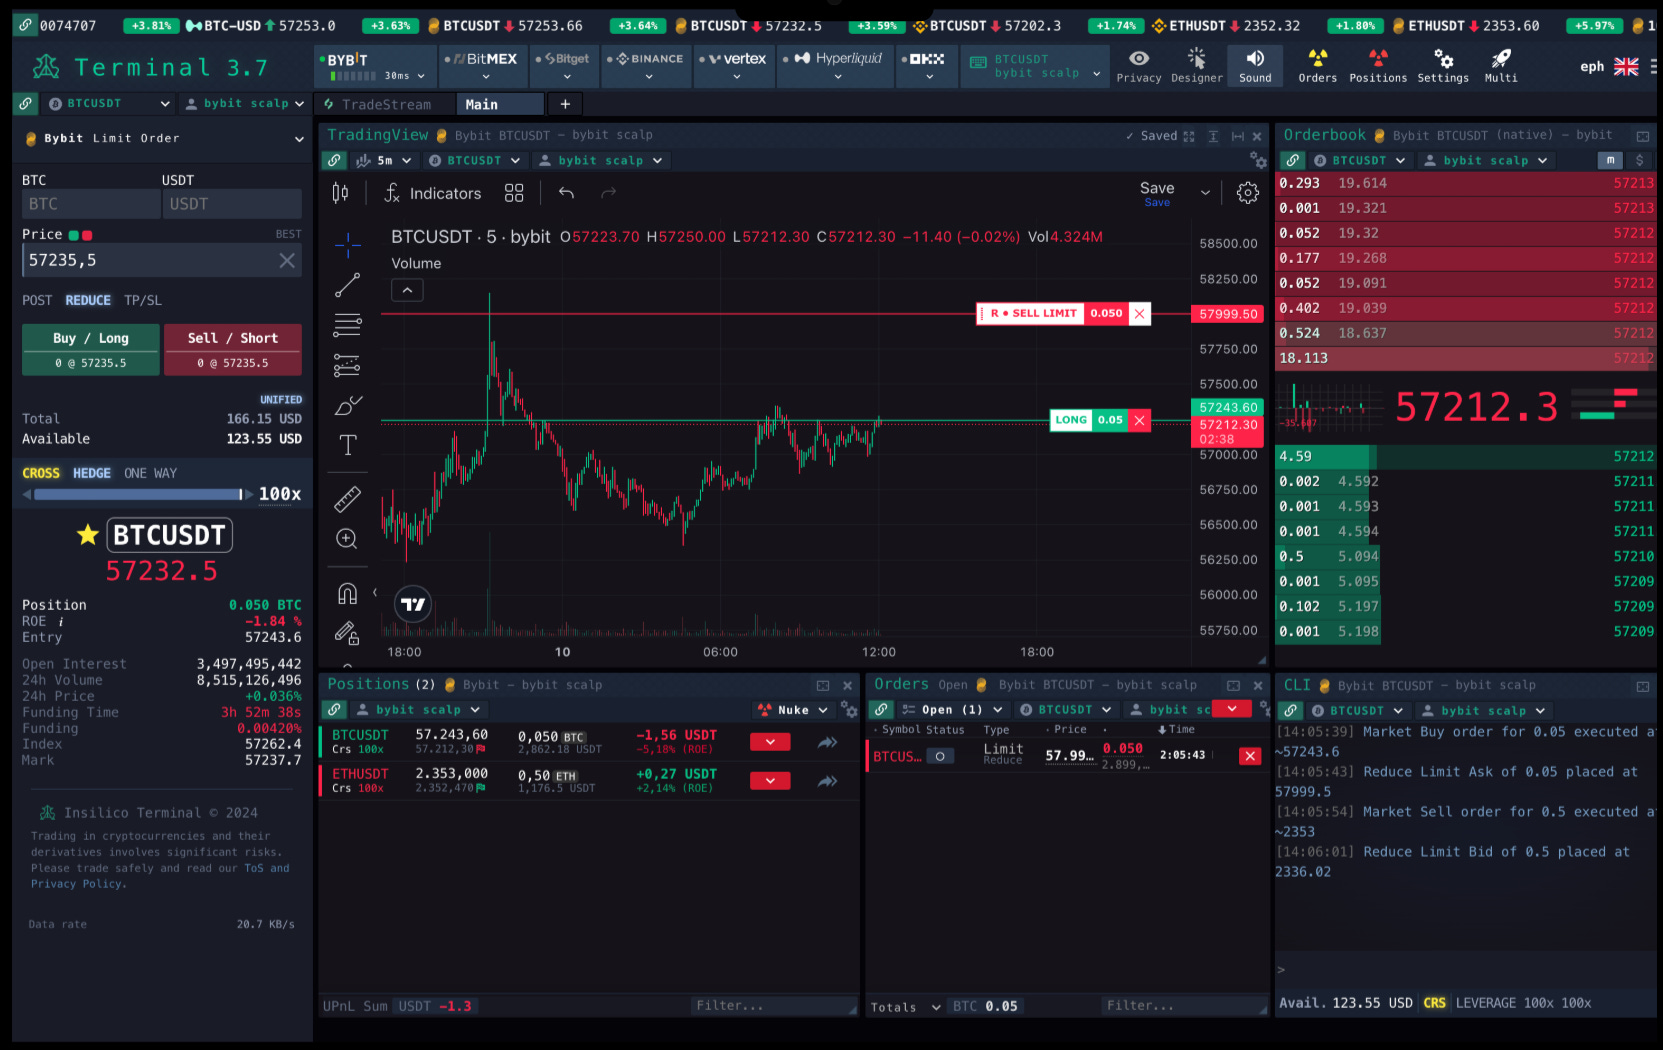This screenshot has width=1663, height=1050.
Task: Select the crosshair cursor tool
Action: (347, 244)
